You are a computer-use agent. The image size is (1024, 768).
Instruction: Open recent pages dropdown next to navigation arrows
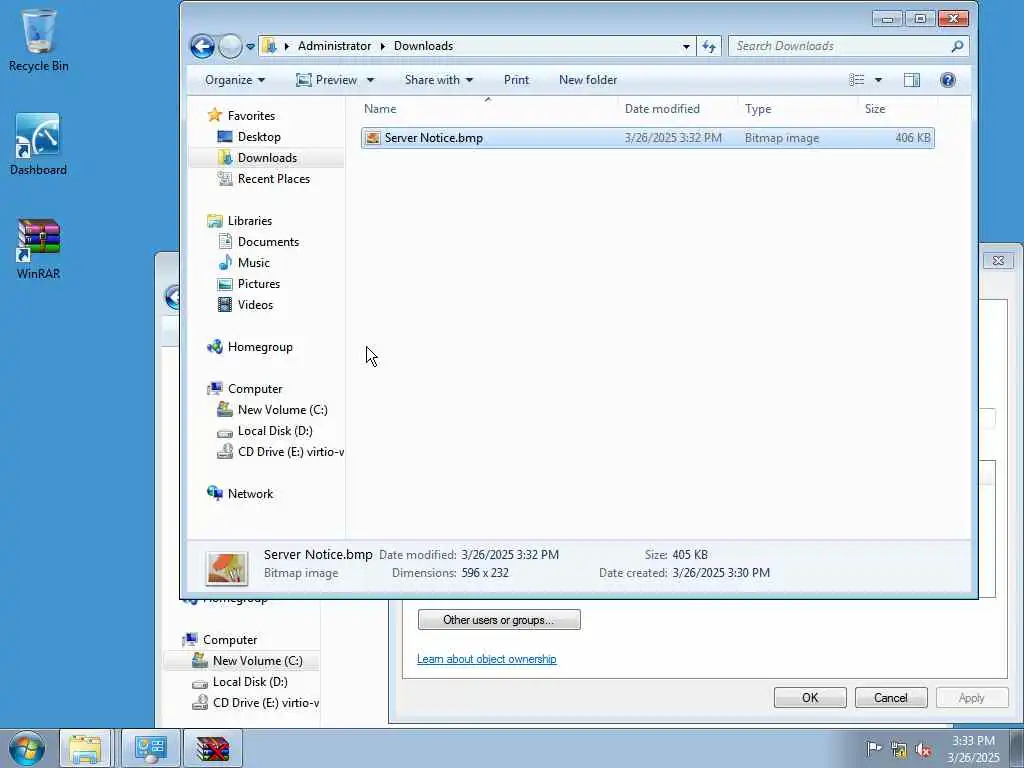pos(250,46)
